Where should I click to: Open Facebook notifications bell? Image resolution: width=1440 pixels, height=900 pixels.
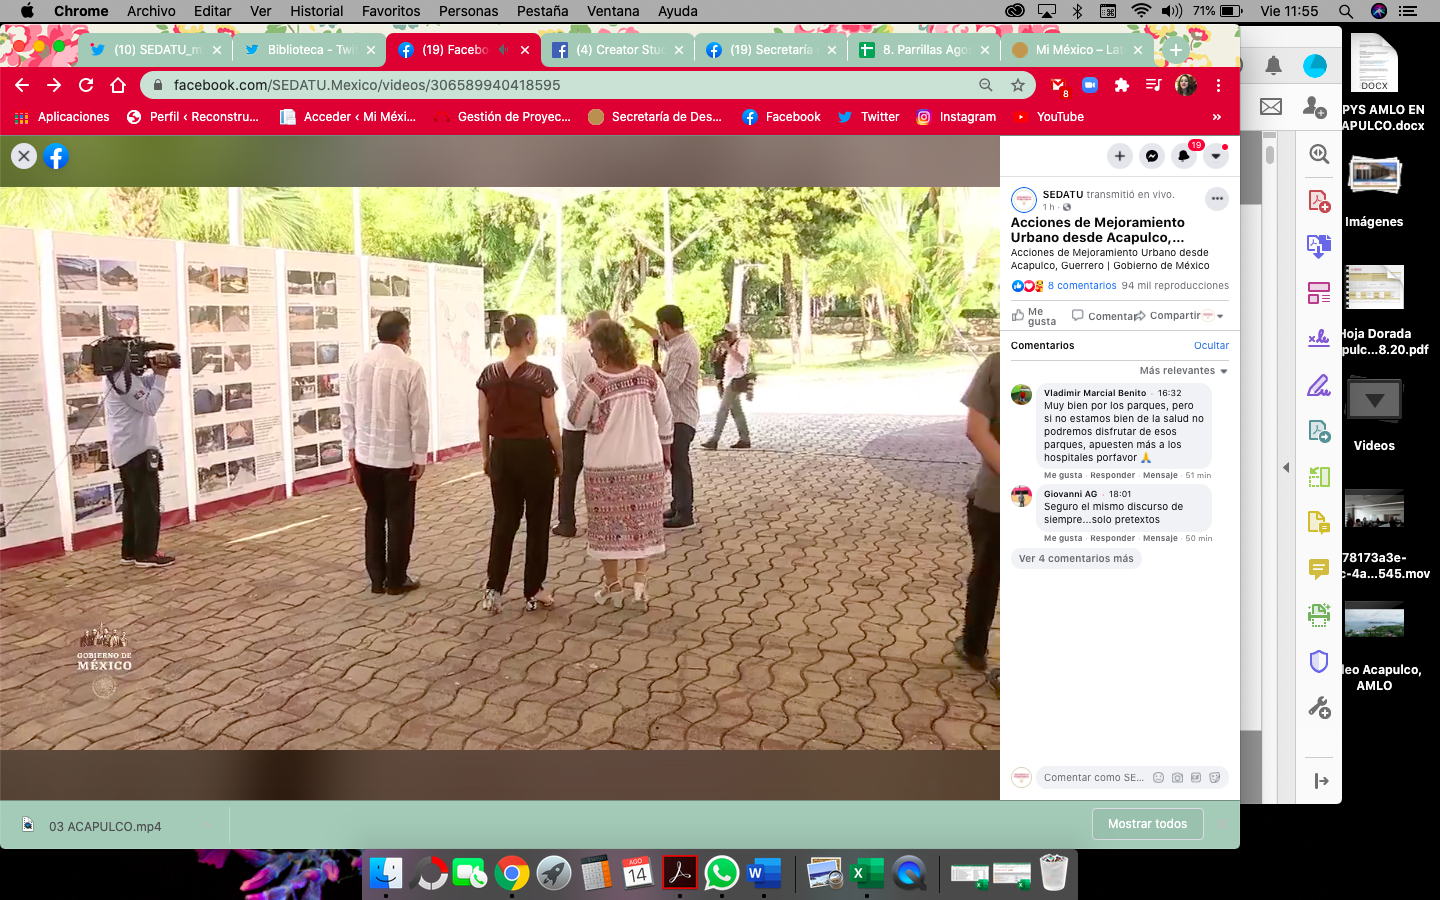pyautogui.click(x=1184, y=156)
